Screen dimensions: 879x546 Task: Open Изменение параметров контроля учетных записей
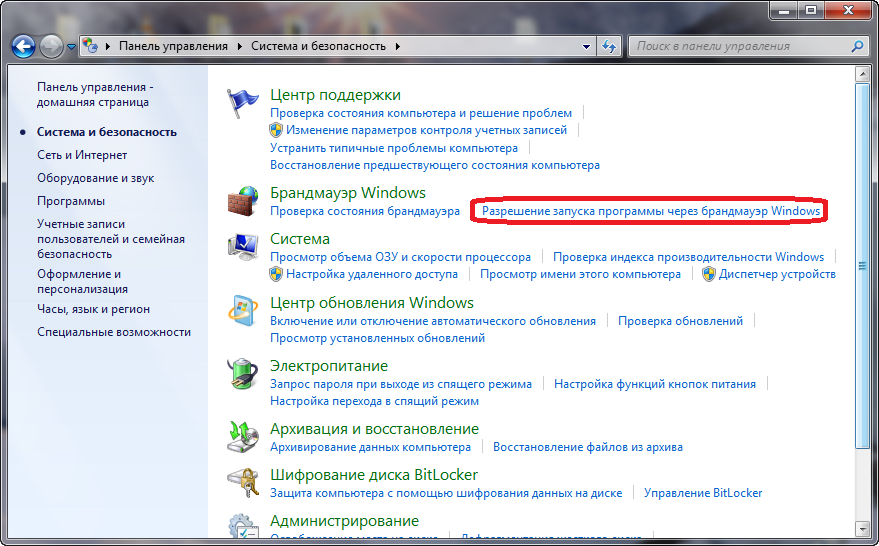(427, 130)
